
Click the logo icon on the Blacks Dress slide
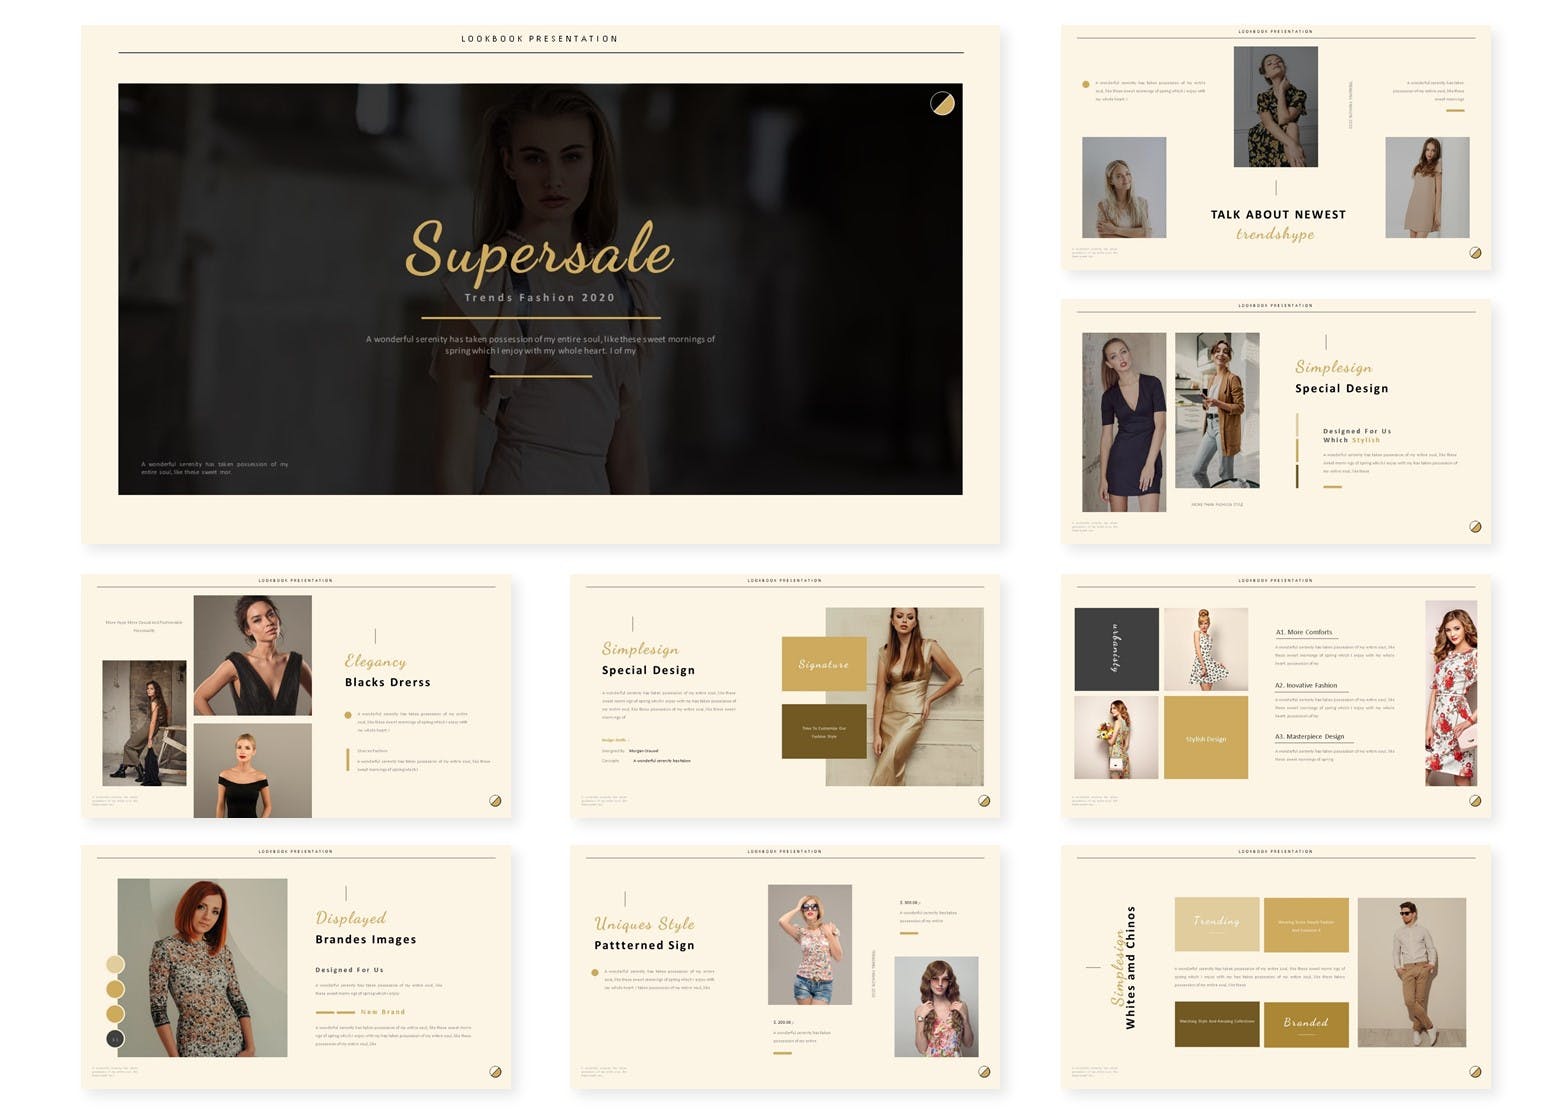pos(495,801)
